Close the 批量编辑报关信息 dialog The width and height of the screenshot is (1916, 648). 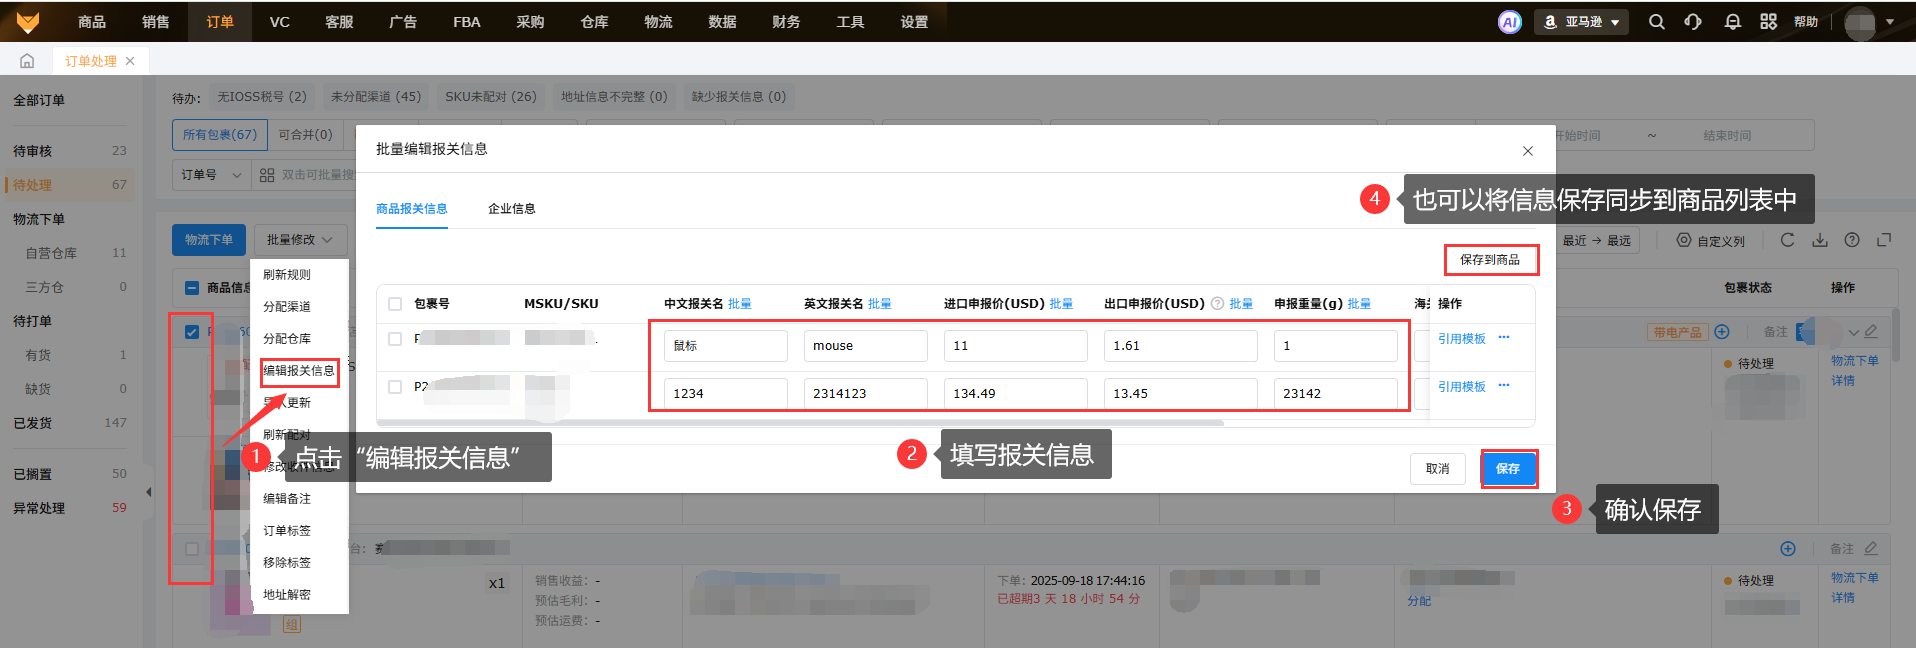click(x=1528, y=151)
